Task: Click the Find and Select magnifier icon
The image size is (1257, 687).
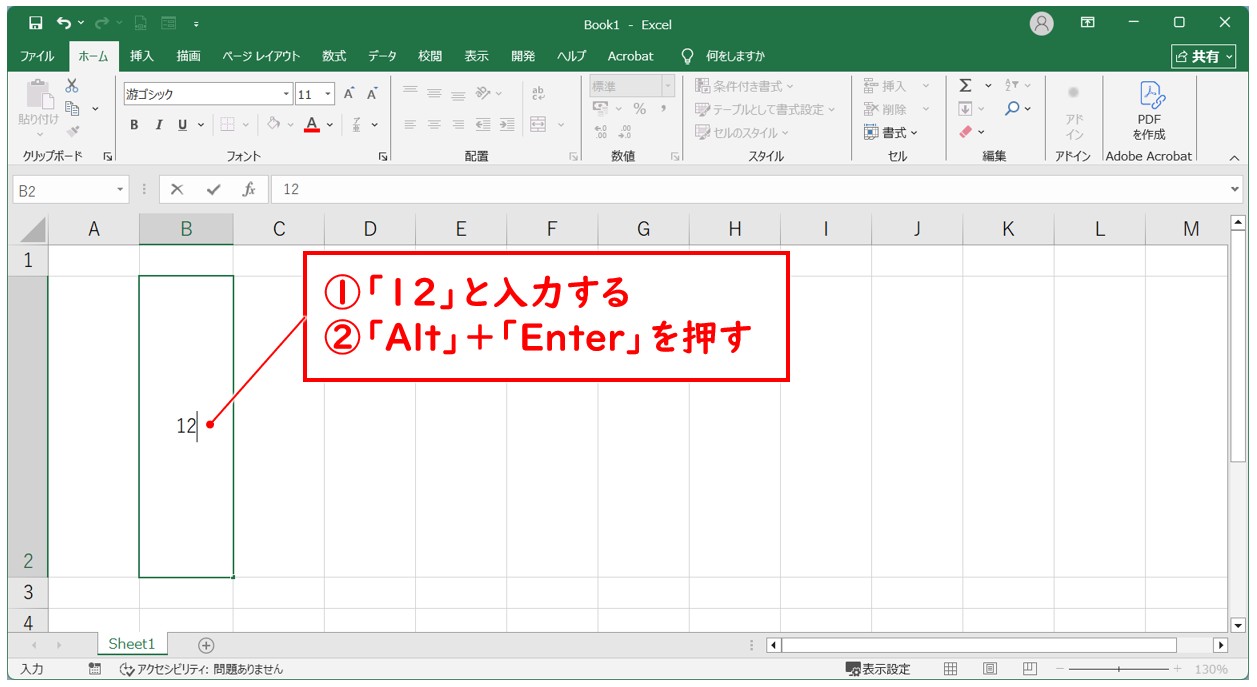Action: coord(1013,108)
